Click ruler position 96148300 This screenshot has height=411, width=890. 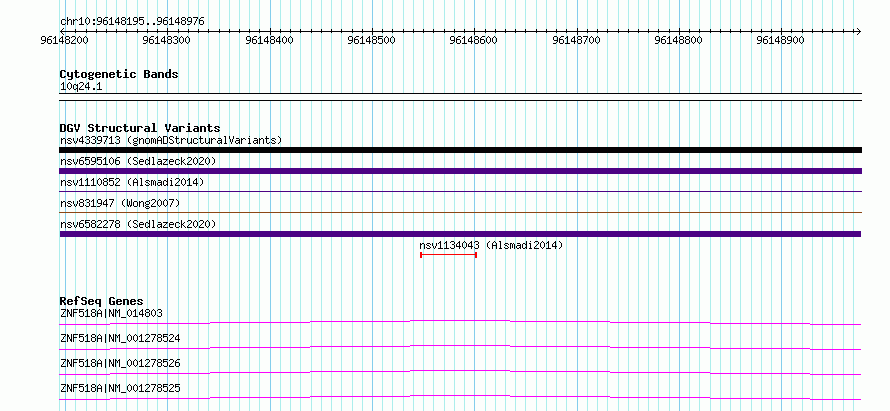[167, 40]
